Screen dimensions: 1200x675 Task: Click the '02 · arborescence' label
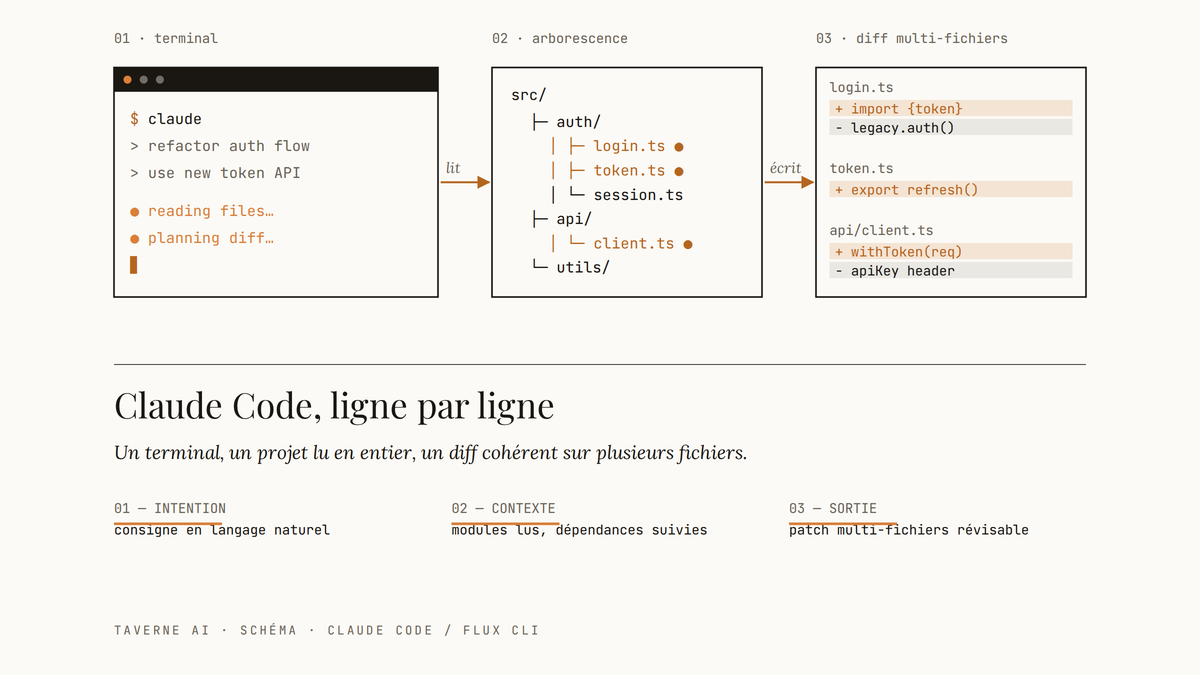click(560, 38)
